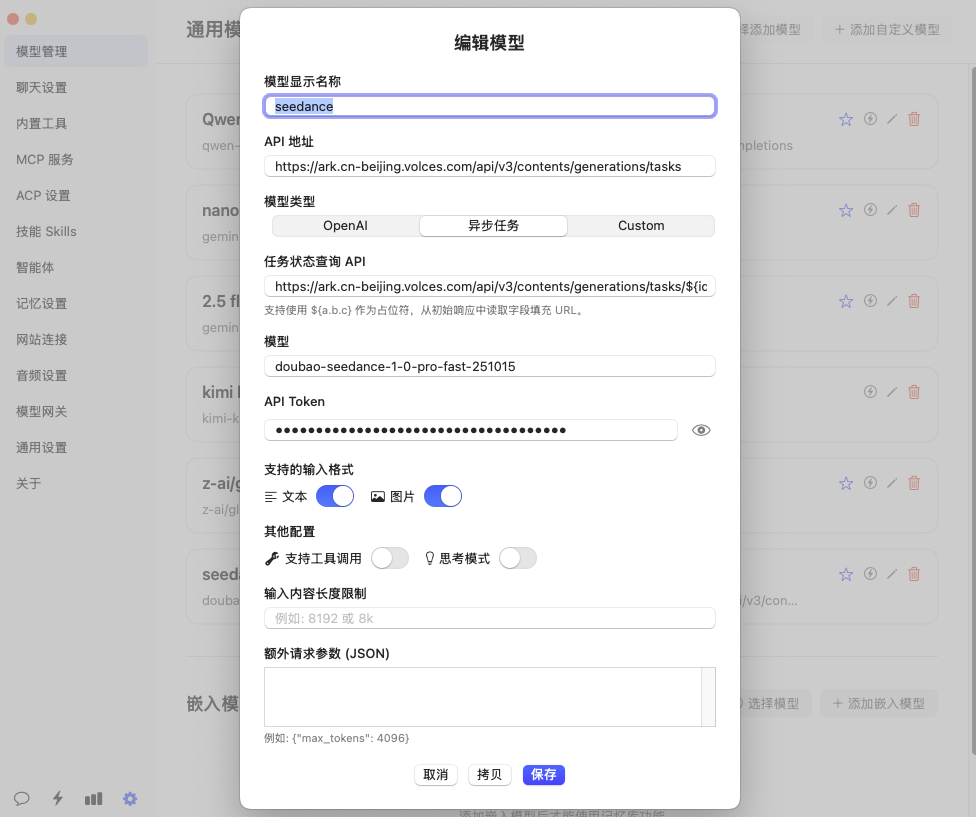
Task: Test the z-ai model with lightning icon
Action: [870, 483]
